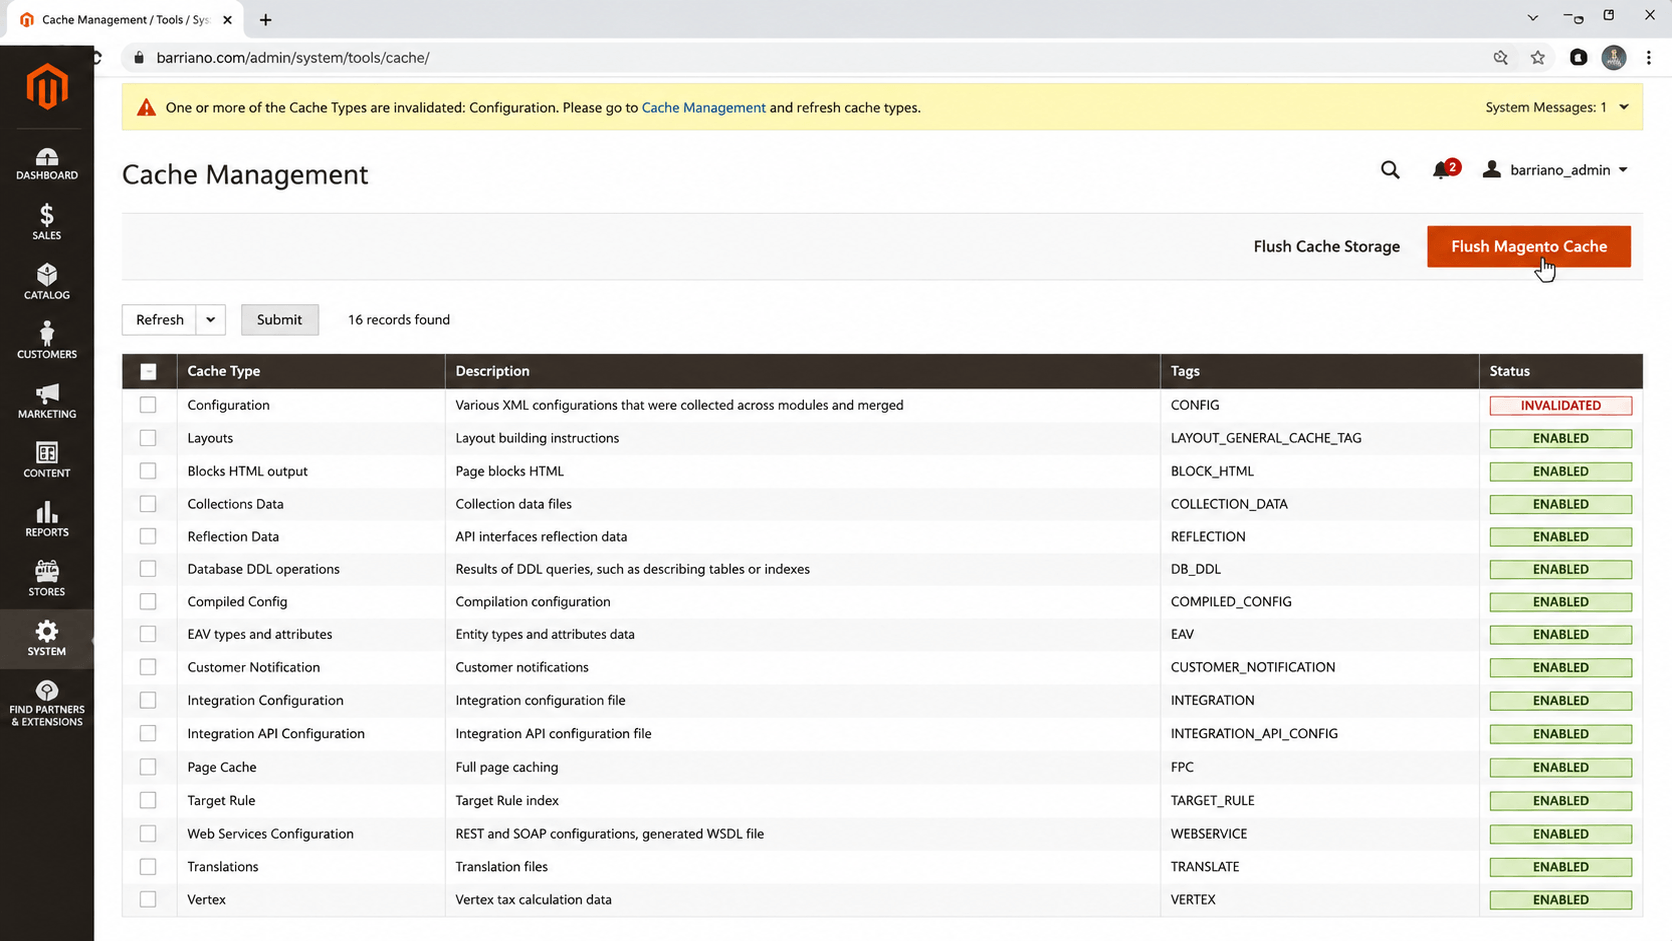Click the site padlock icon in address bar
This screenshot has width=1672, height=941.
(139, 58)
